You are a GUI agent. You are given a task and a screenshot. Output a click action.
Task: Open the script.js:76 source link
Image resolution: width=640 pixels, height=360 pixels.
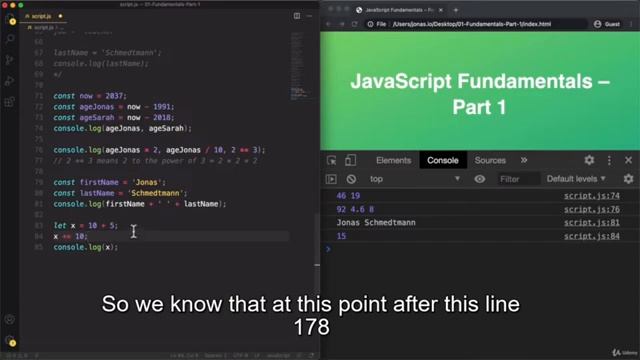pyautogui.click(x=591, y=209)
